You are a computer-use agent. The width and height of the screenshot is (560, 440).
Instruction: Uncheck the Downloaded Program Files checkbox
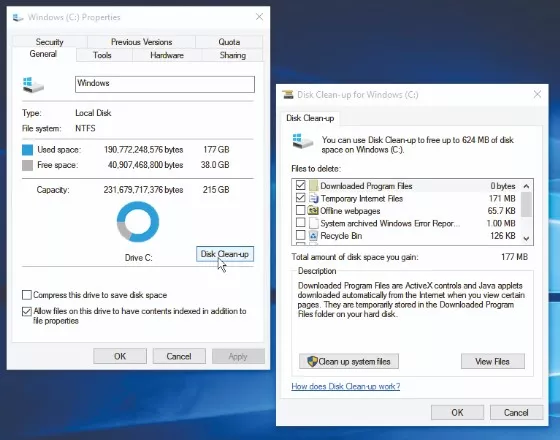(x=300, y=185)
